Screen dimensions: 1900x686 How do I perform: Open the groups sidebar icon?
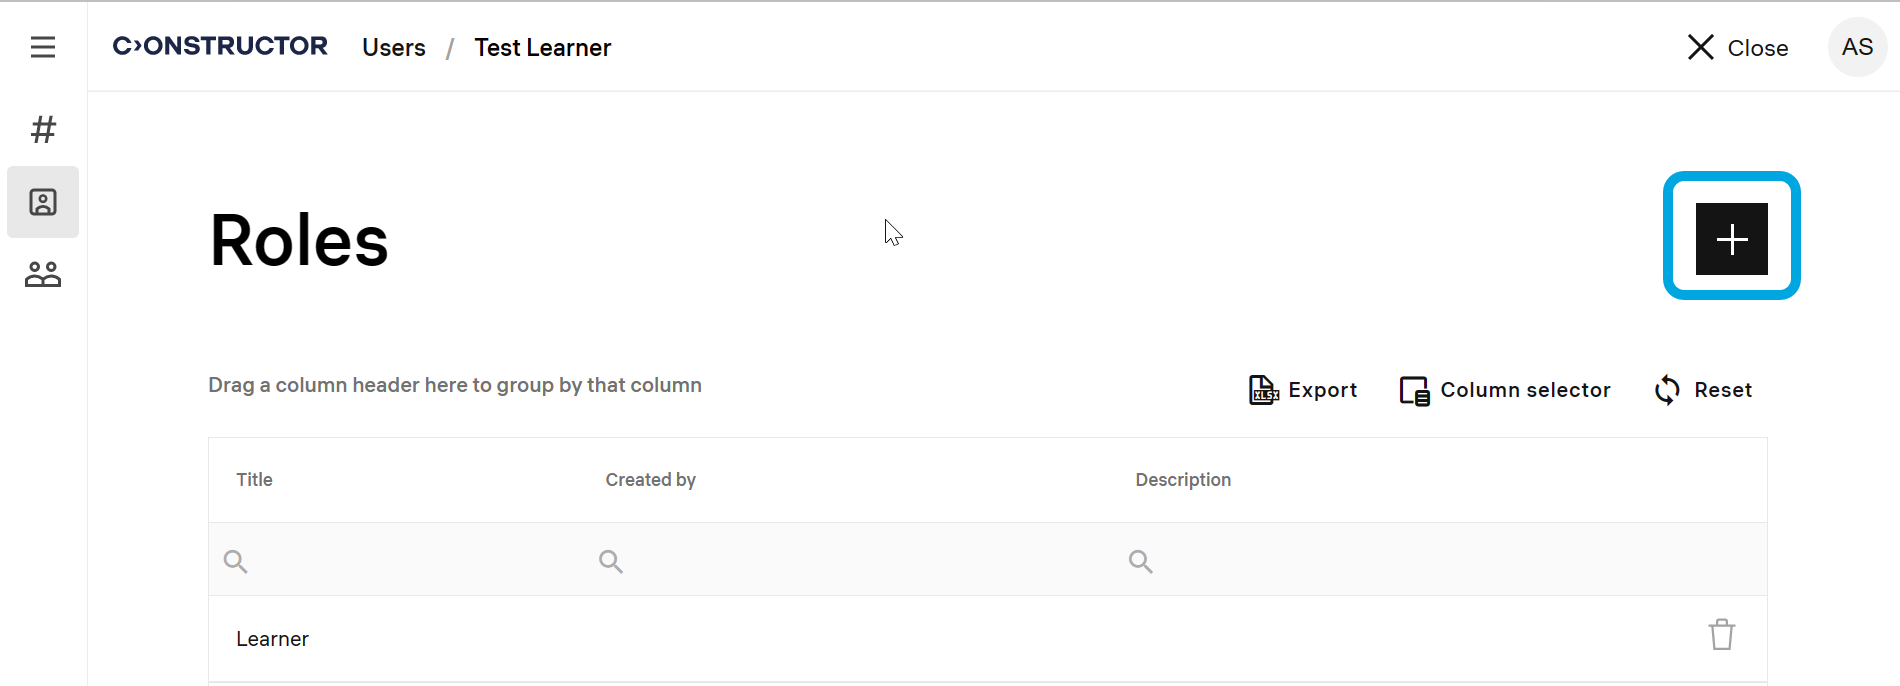coord(43,274)
